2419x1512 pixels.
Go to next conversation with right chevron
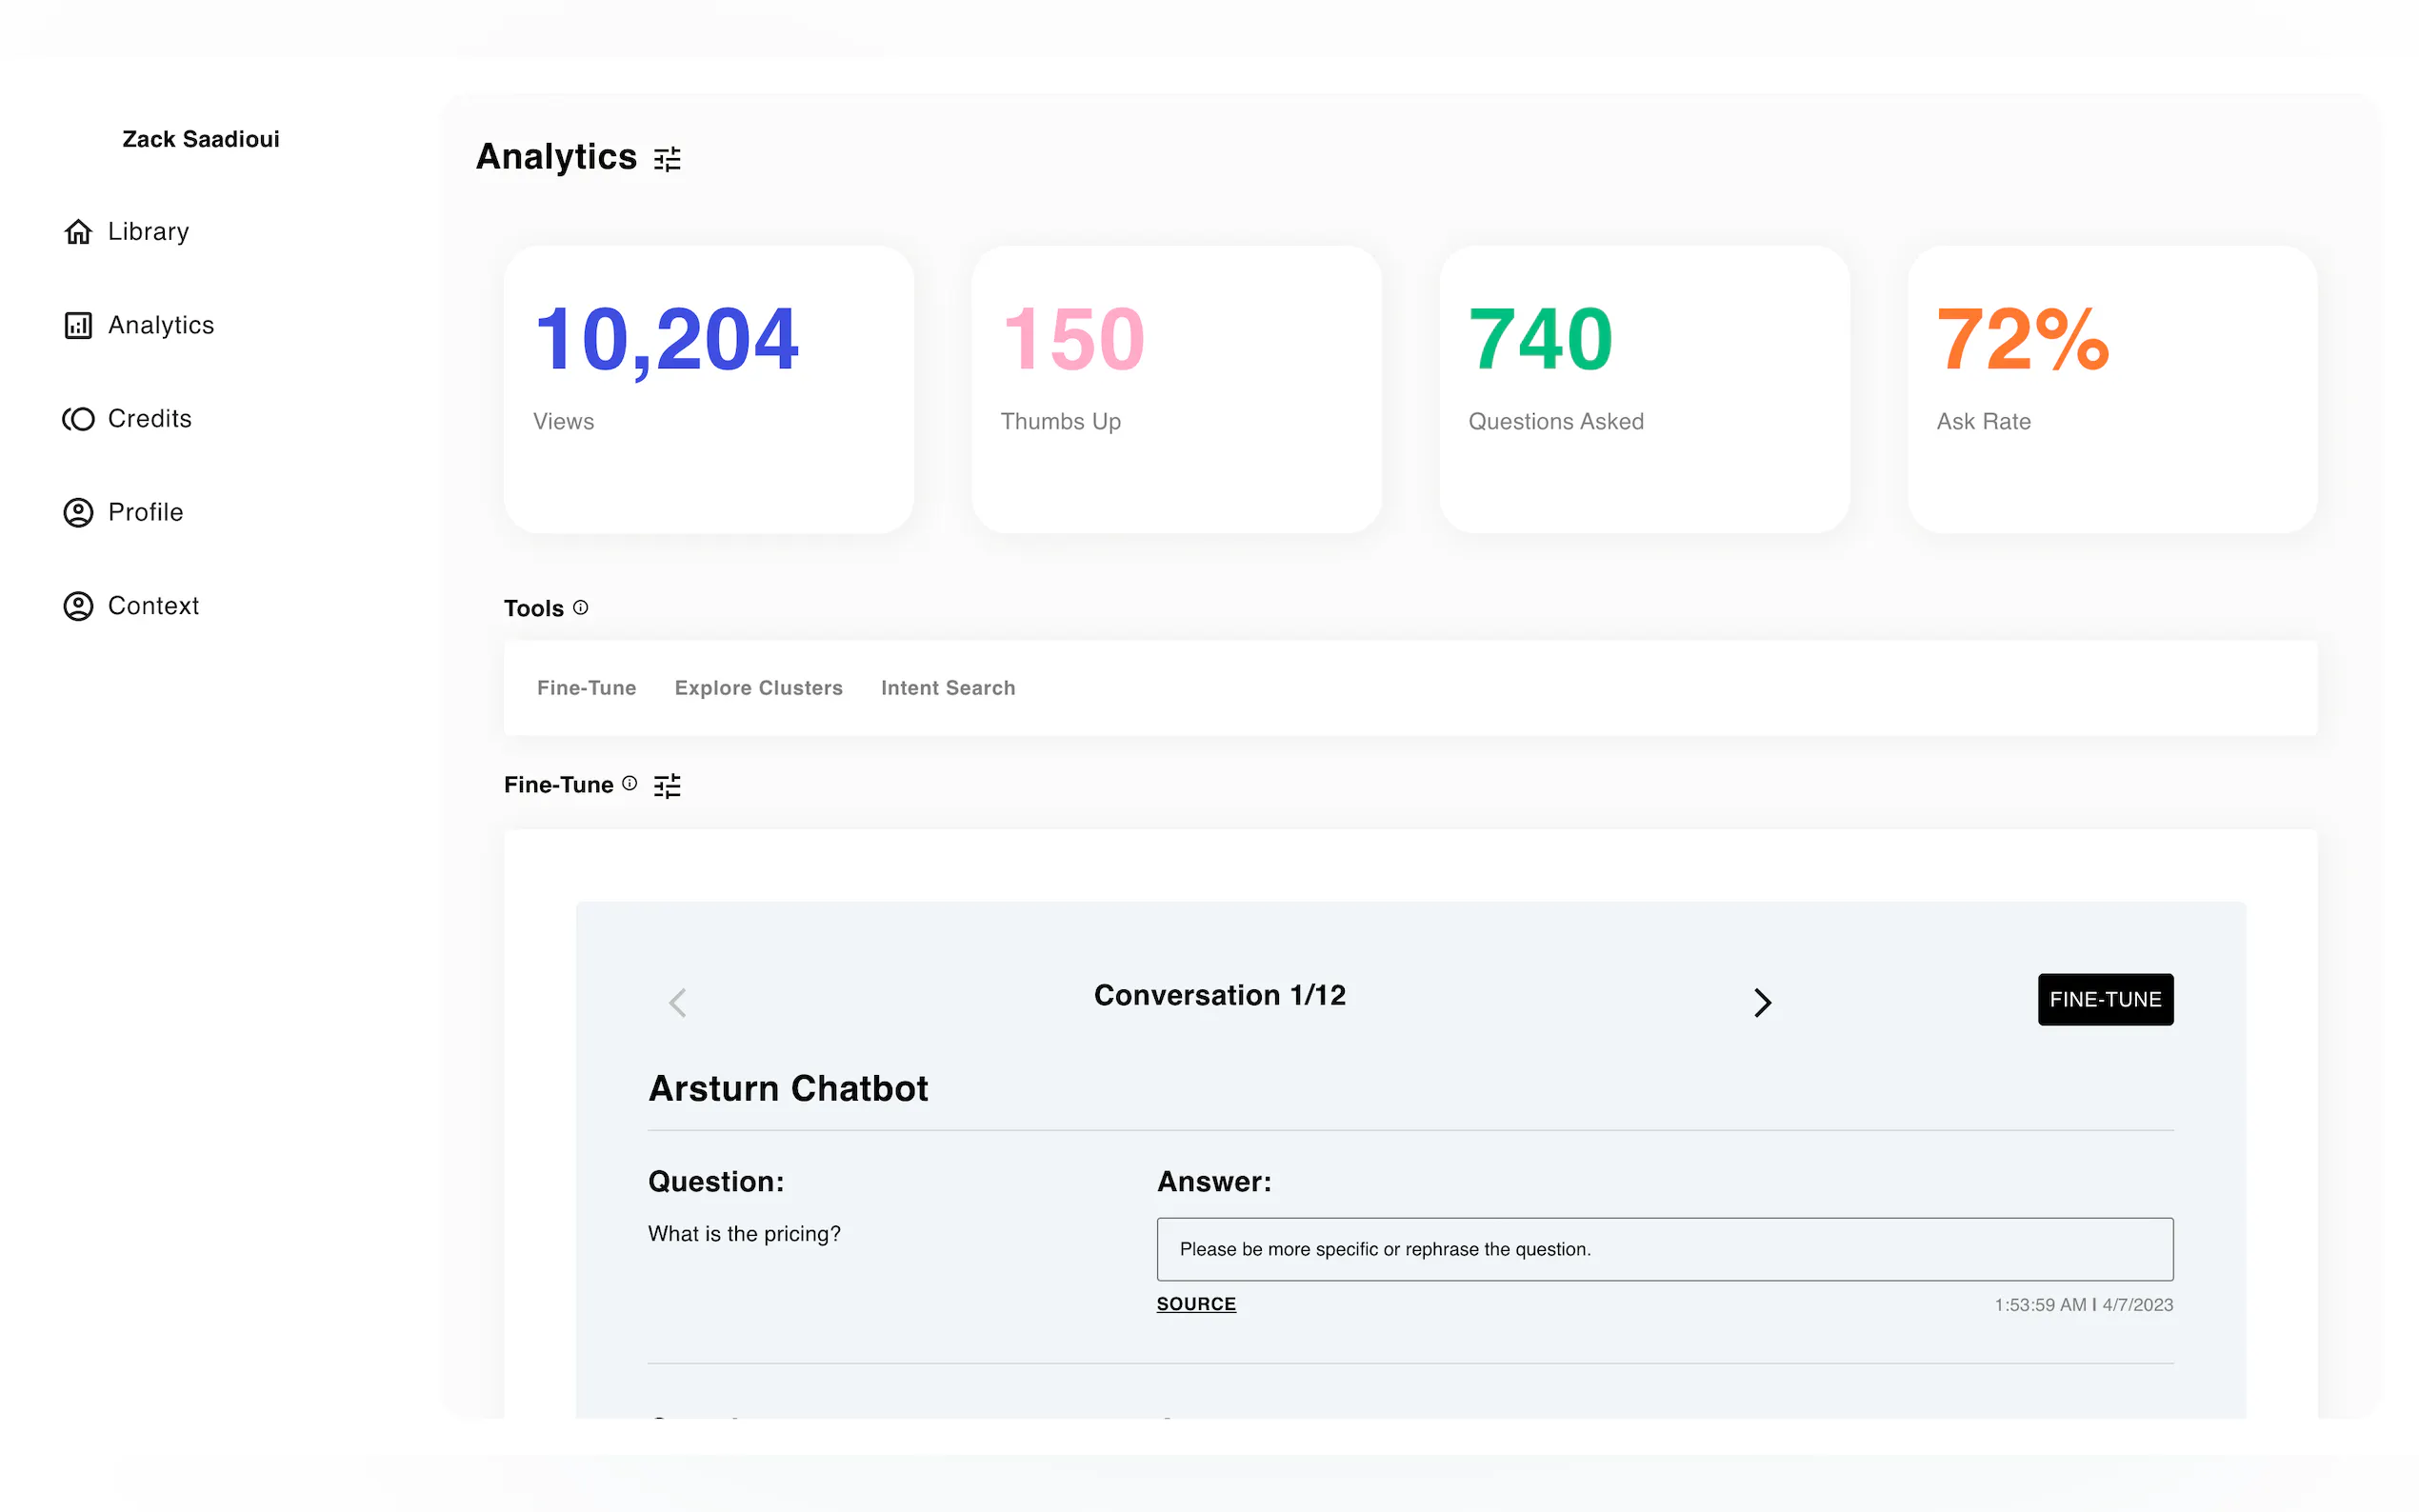click(x=1762, y=1002)
